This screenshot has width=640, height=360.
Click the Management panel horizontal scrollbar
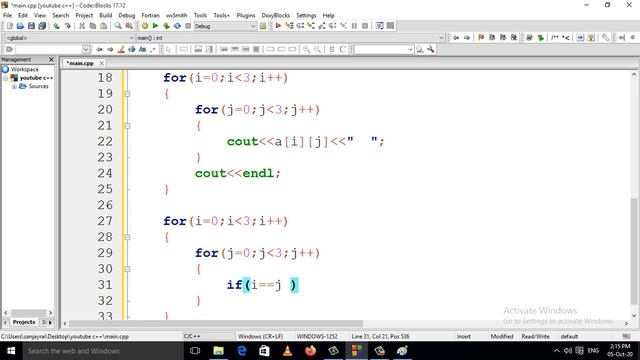click(28, 313)
